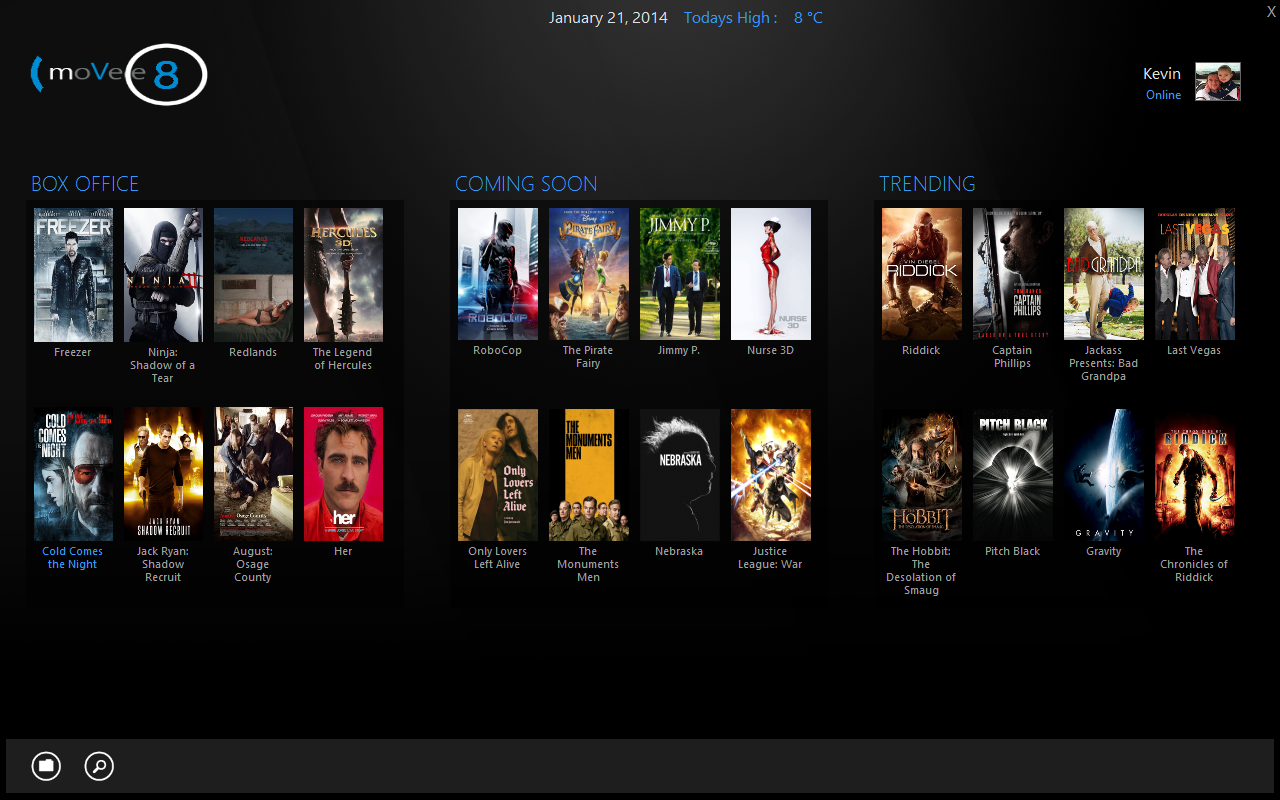Screen dimensions: 1280x800
Task: Click the Jimmy P. title text
Action: (679, 350)
